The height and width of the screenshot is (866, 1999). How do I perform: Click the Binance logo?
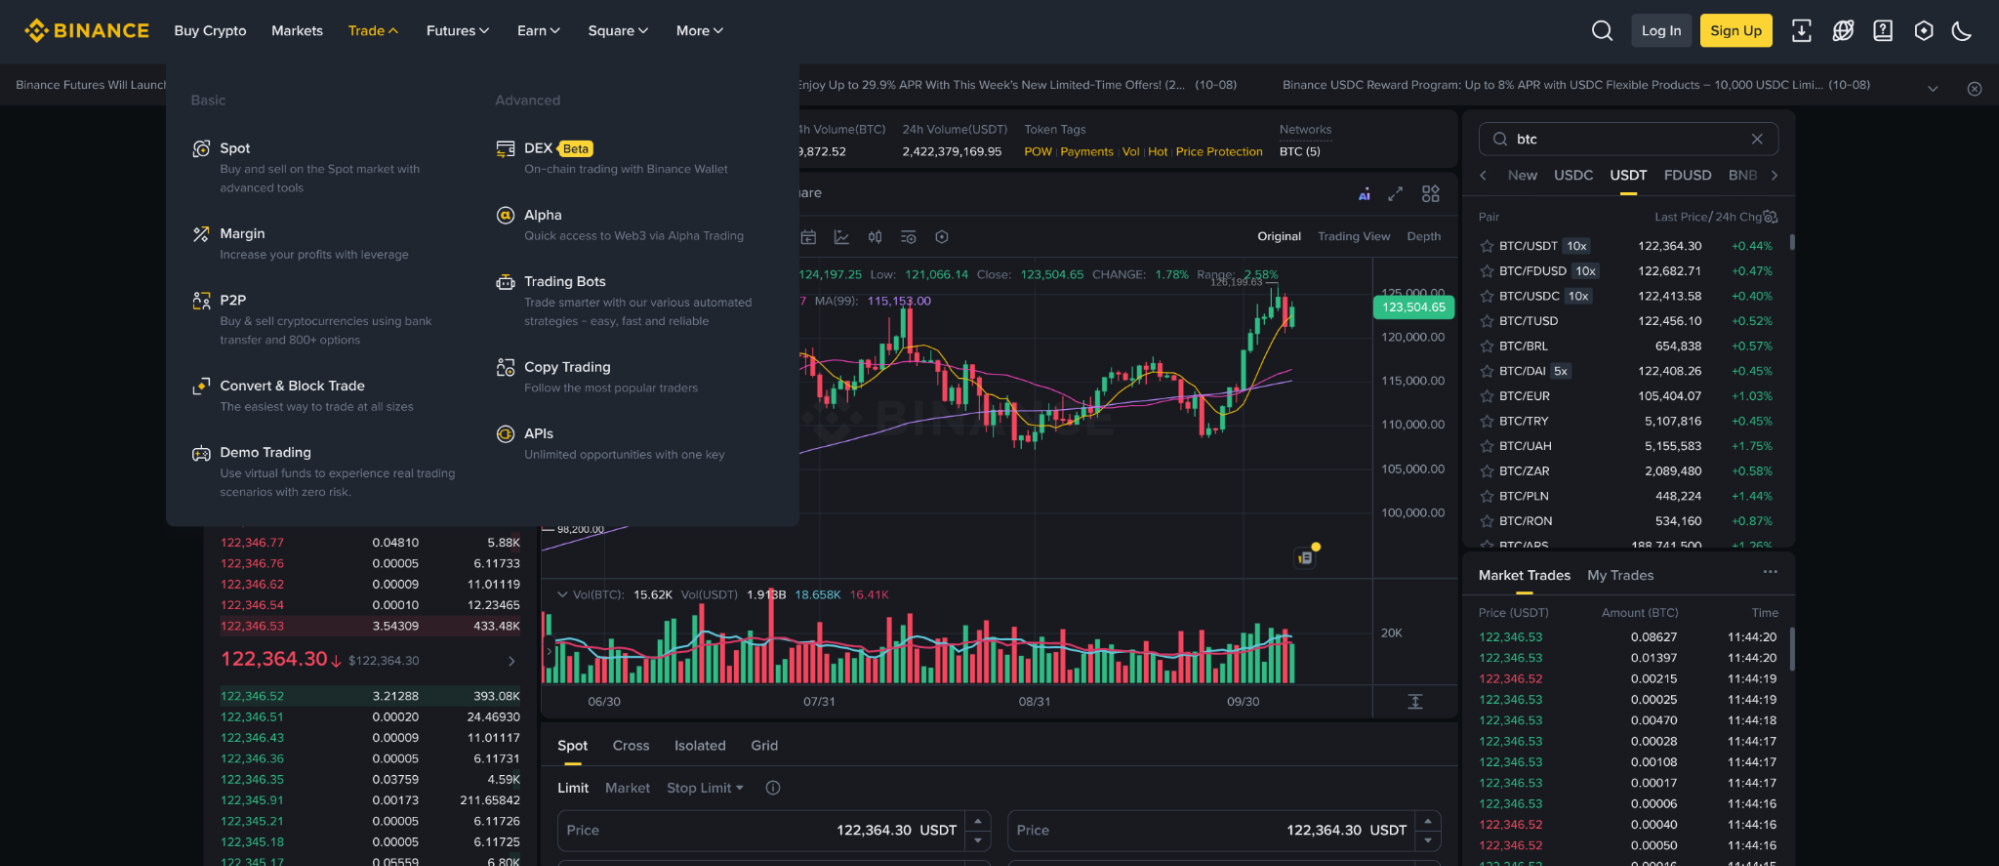click(87, 31)
